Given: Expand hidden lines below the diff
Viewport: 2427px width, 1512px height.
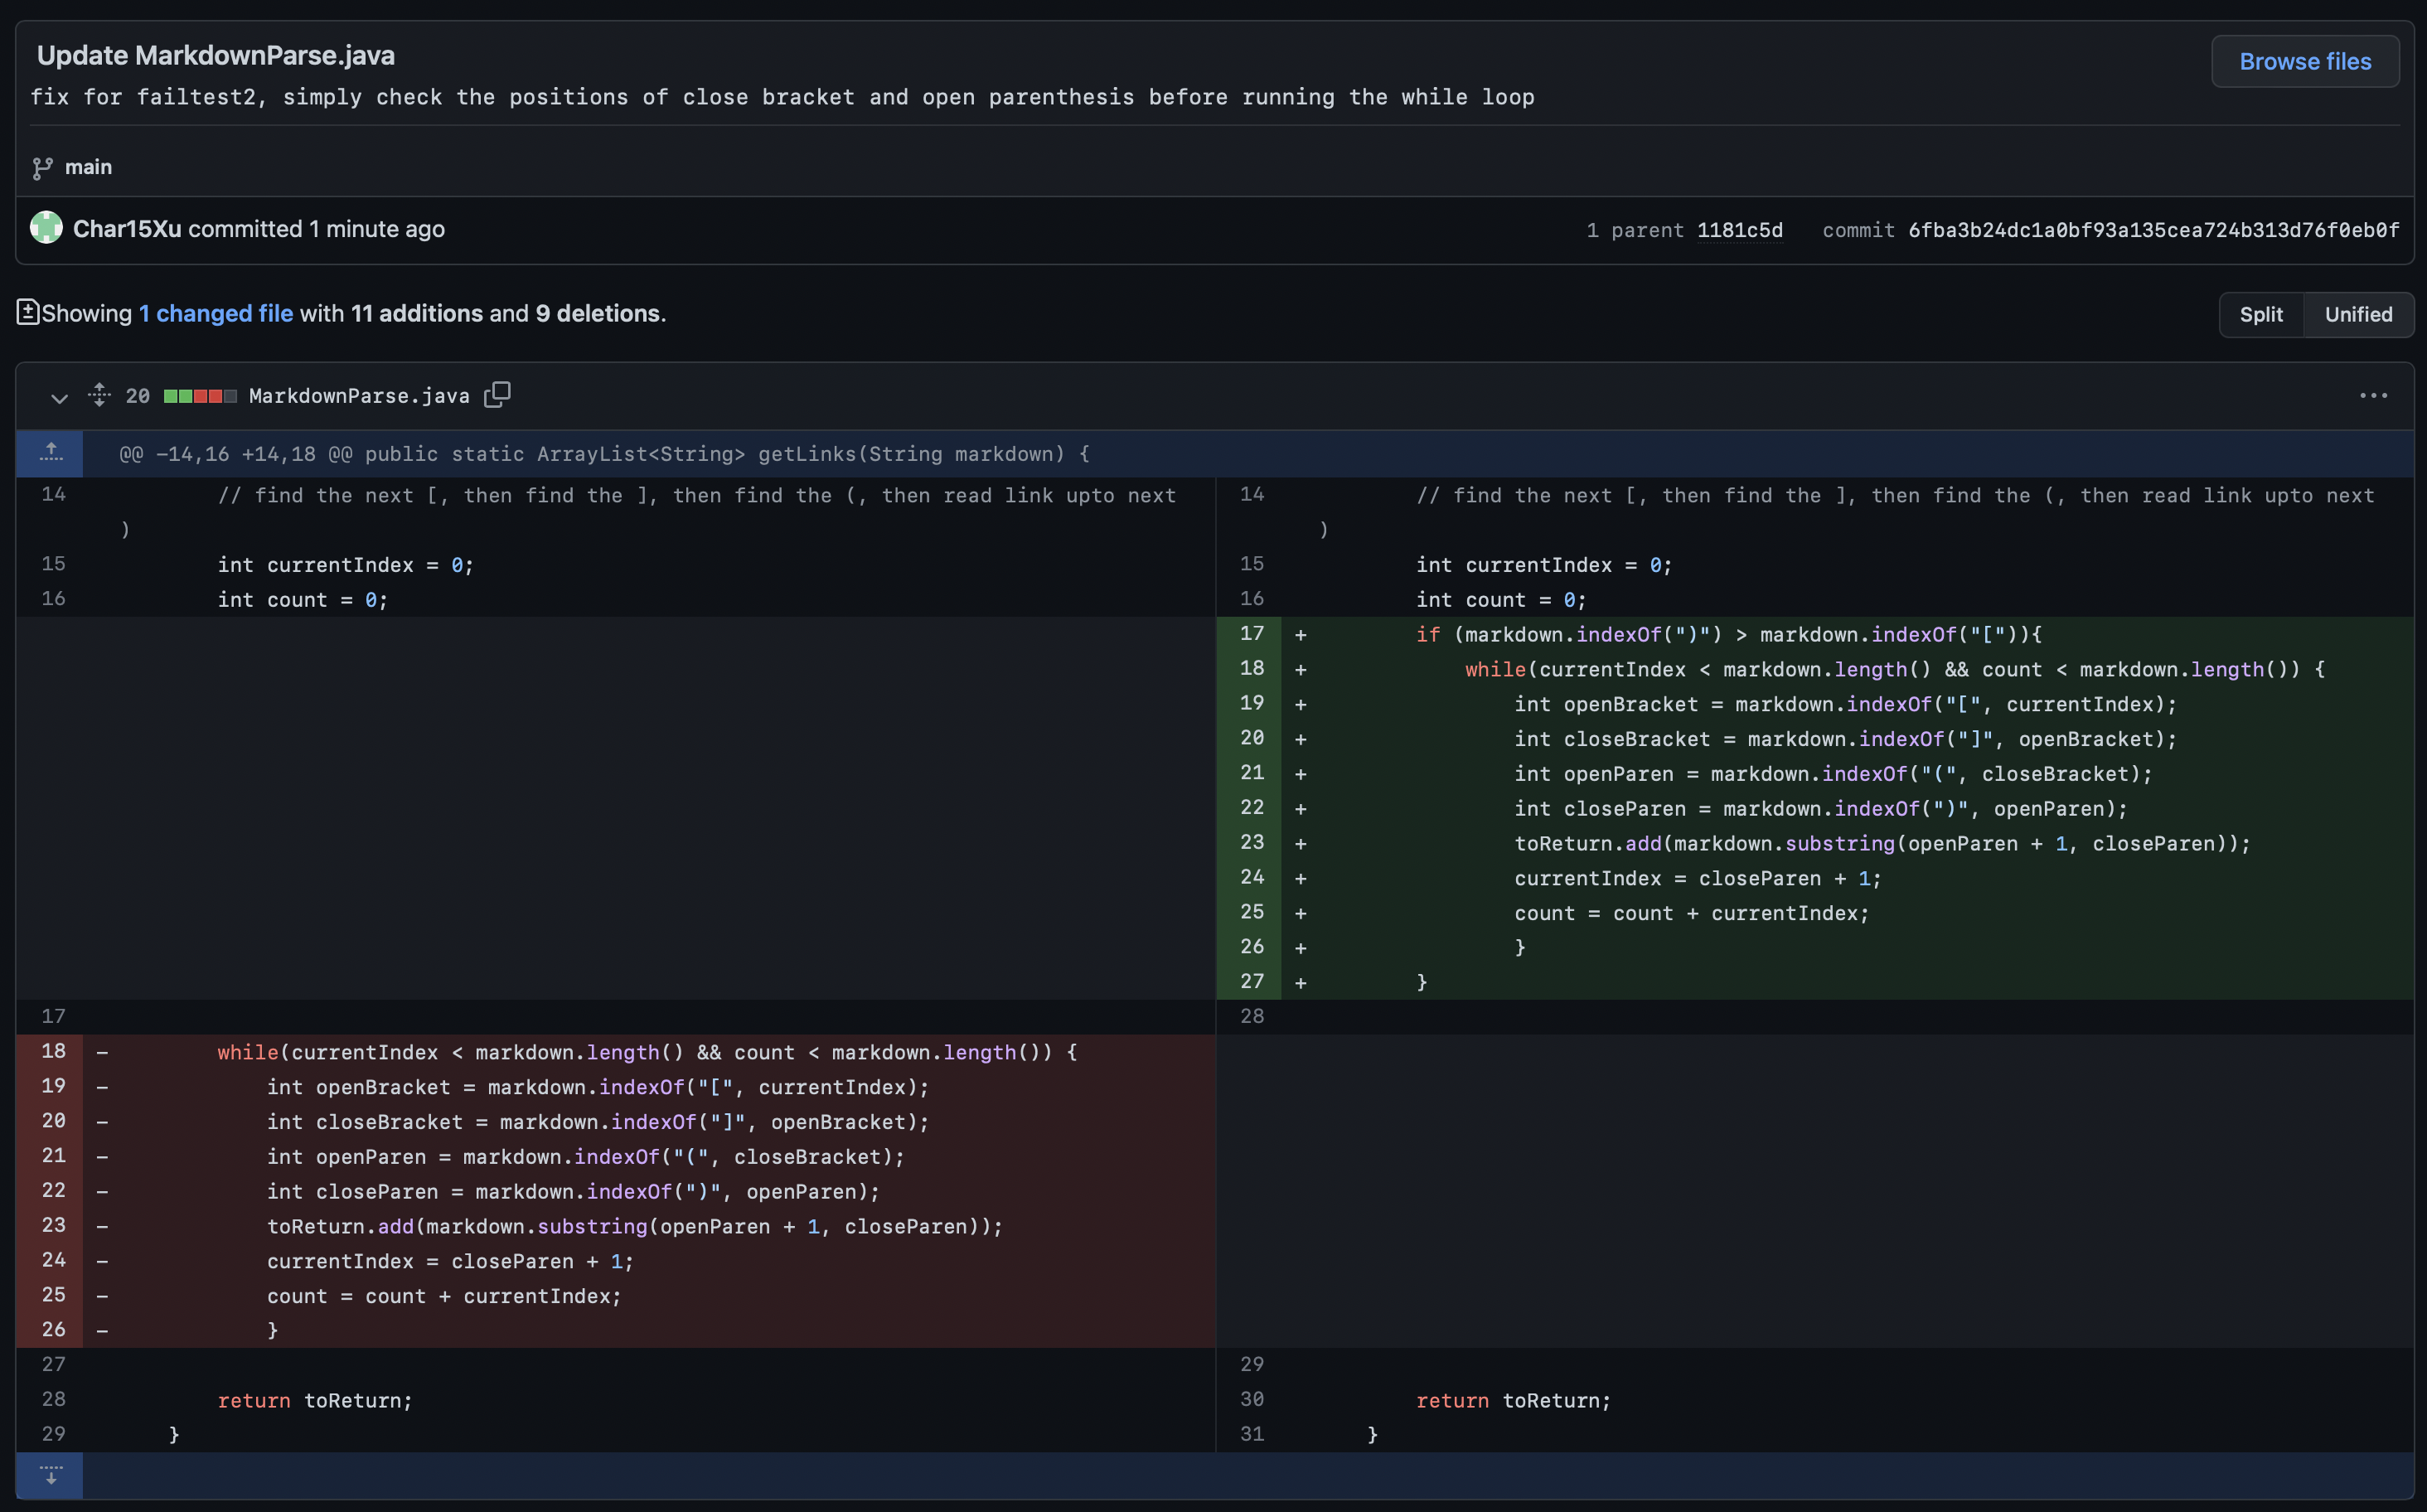Looking at the screenshot, I should pos(50,1475).
